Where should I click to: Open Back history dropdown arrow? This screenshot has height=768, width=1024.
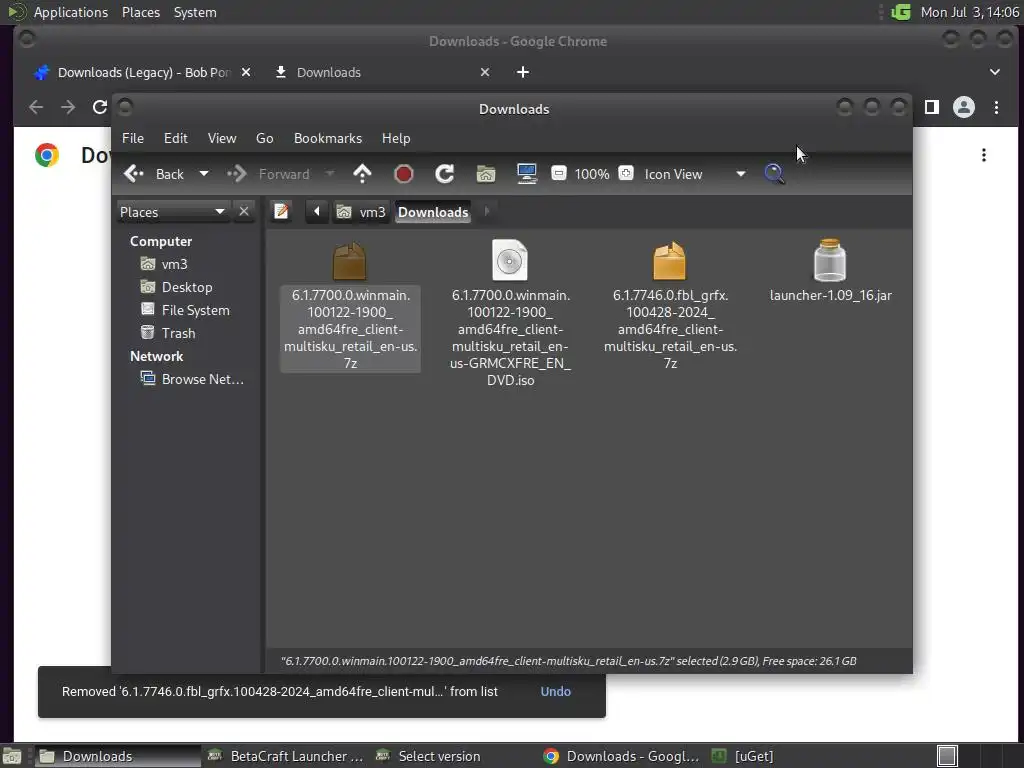click(x=204, y=174)
